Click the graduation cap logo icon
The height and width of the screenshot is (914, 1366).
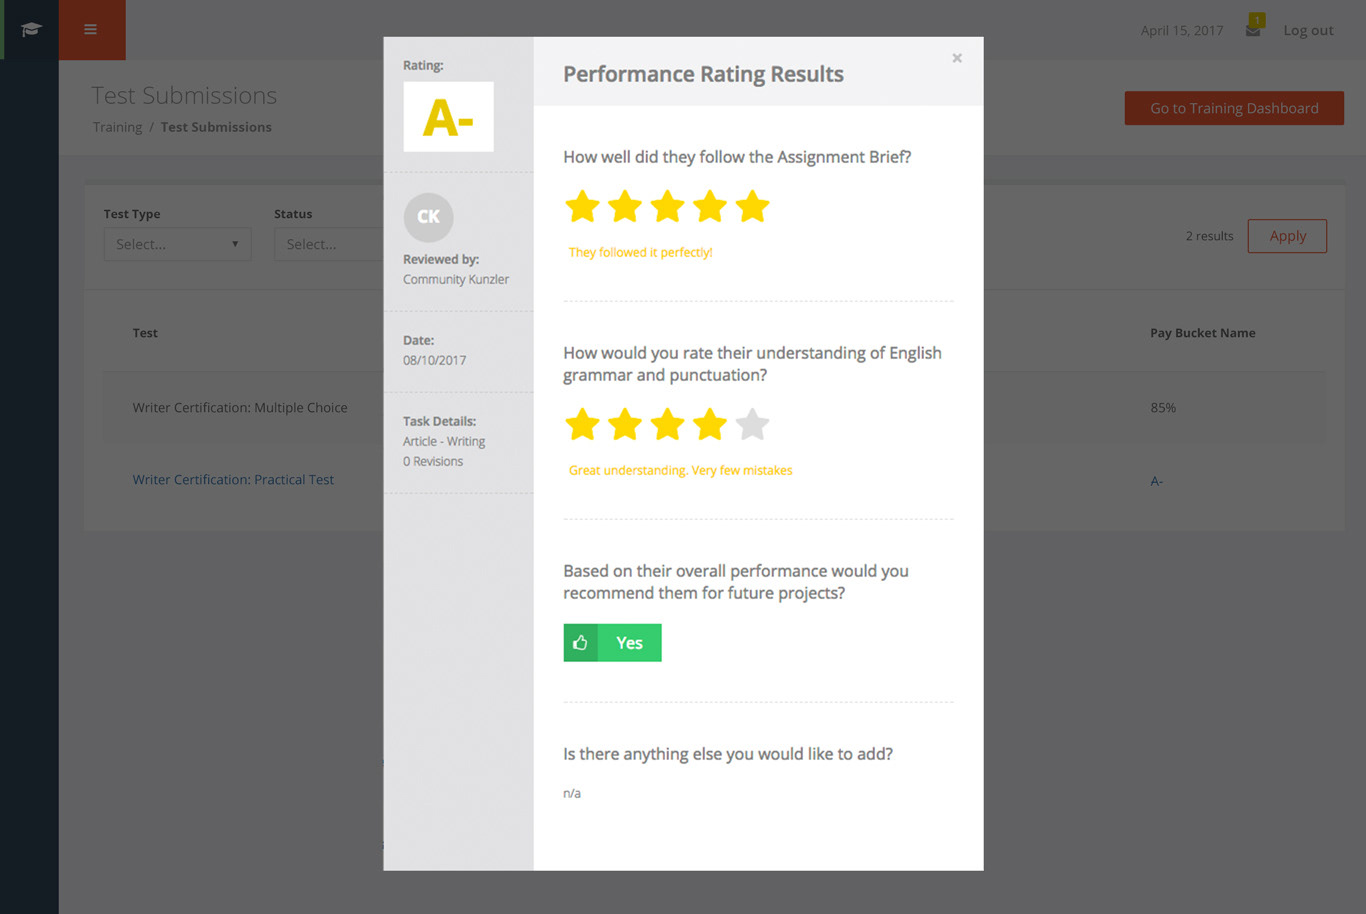[x=31, y=29]
